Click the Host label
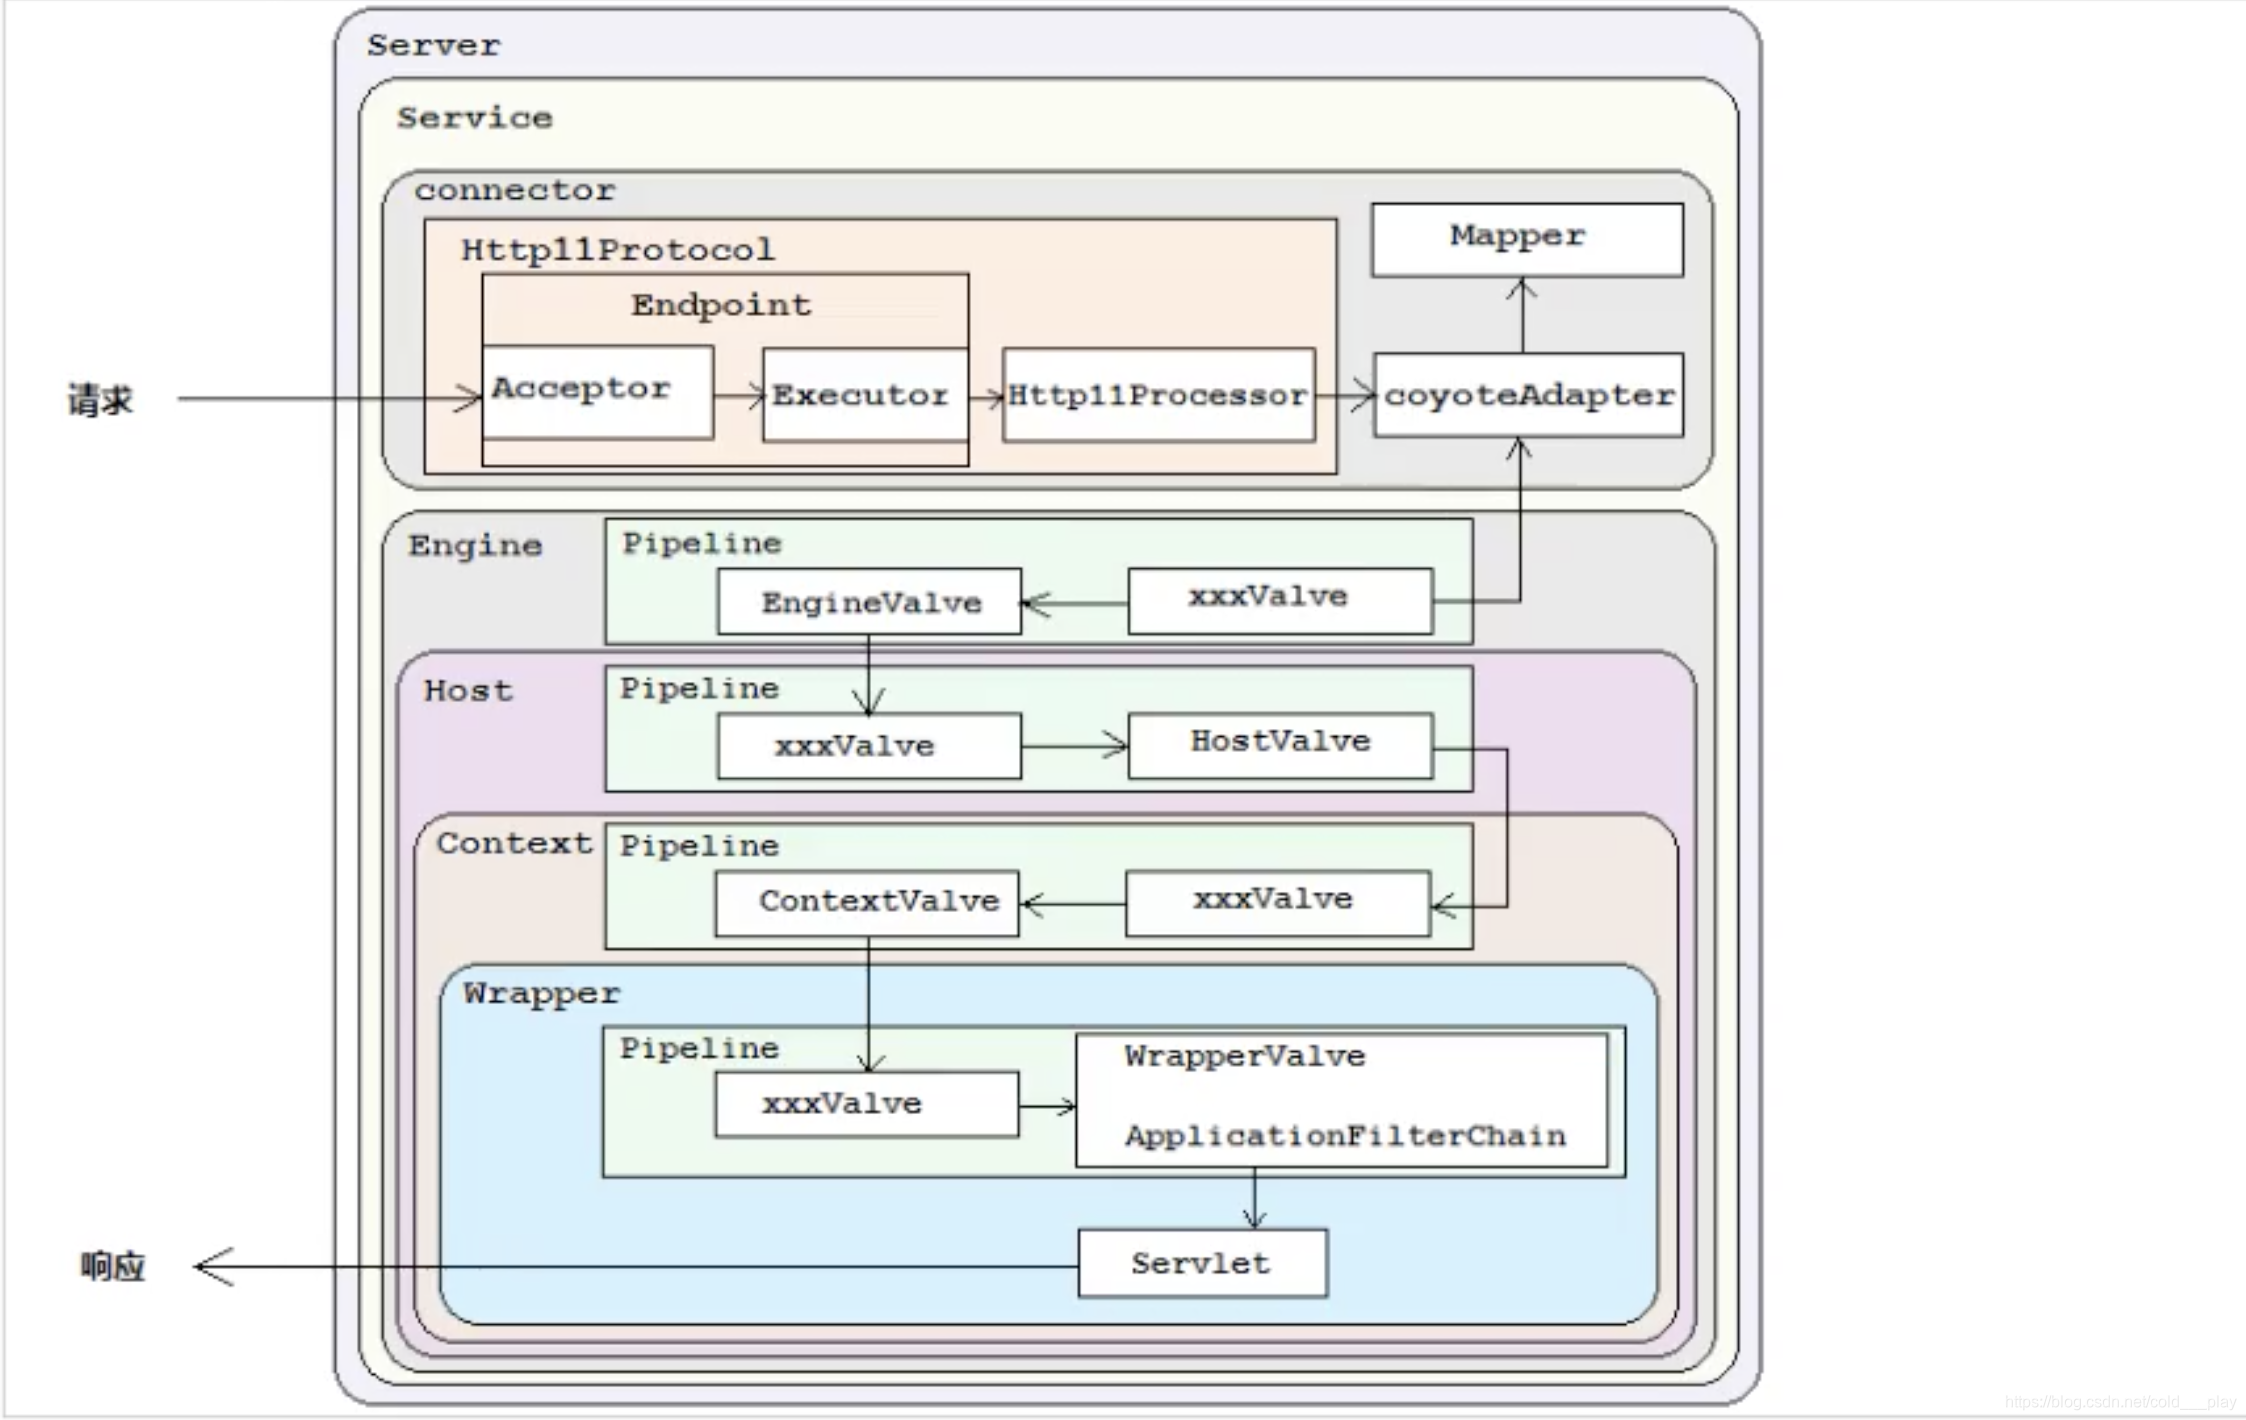Screen dimensions: 2246x1420 [x=468, y=691]
